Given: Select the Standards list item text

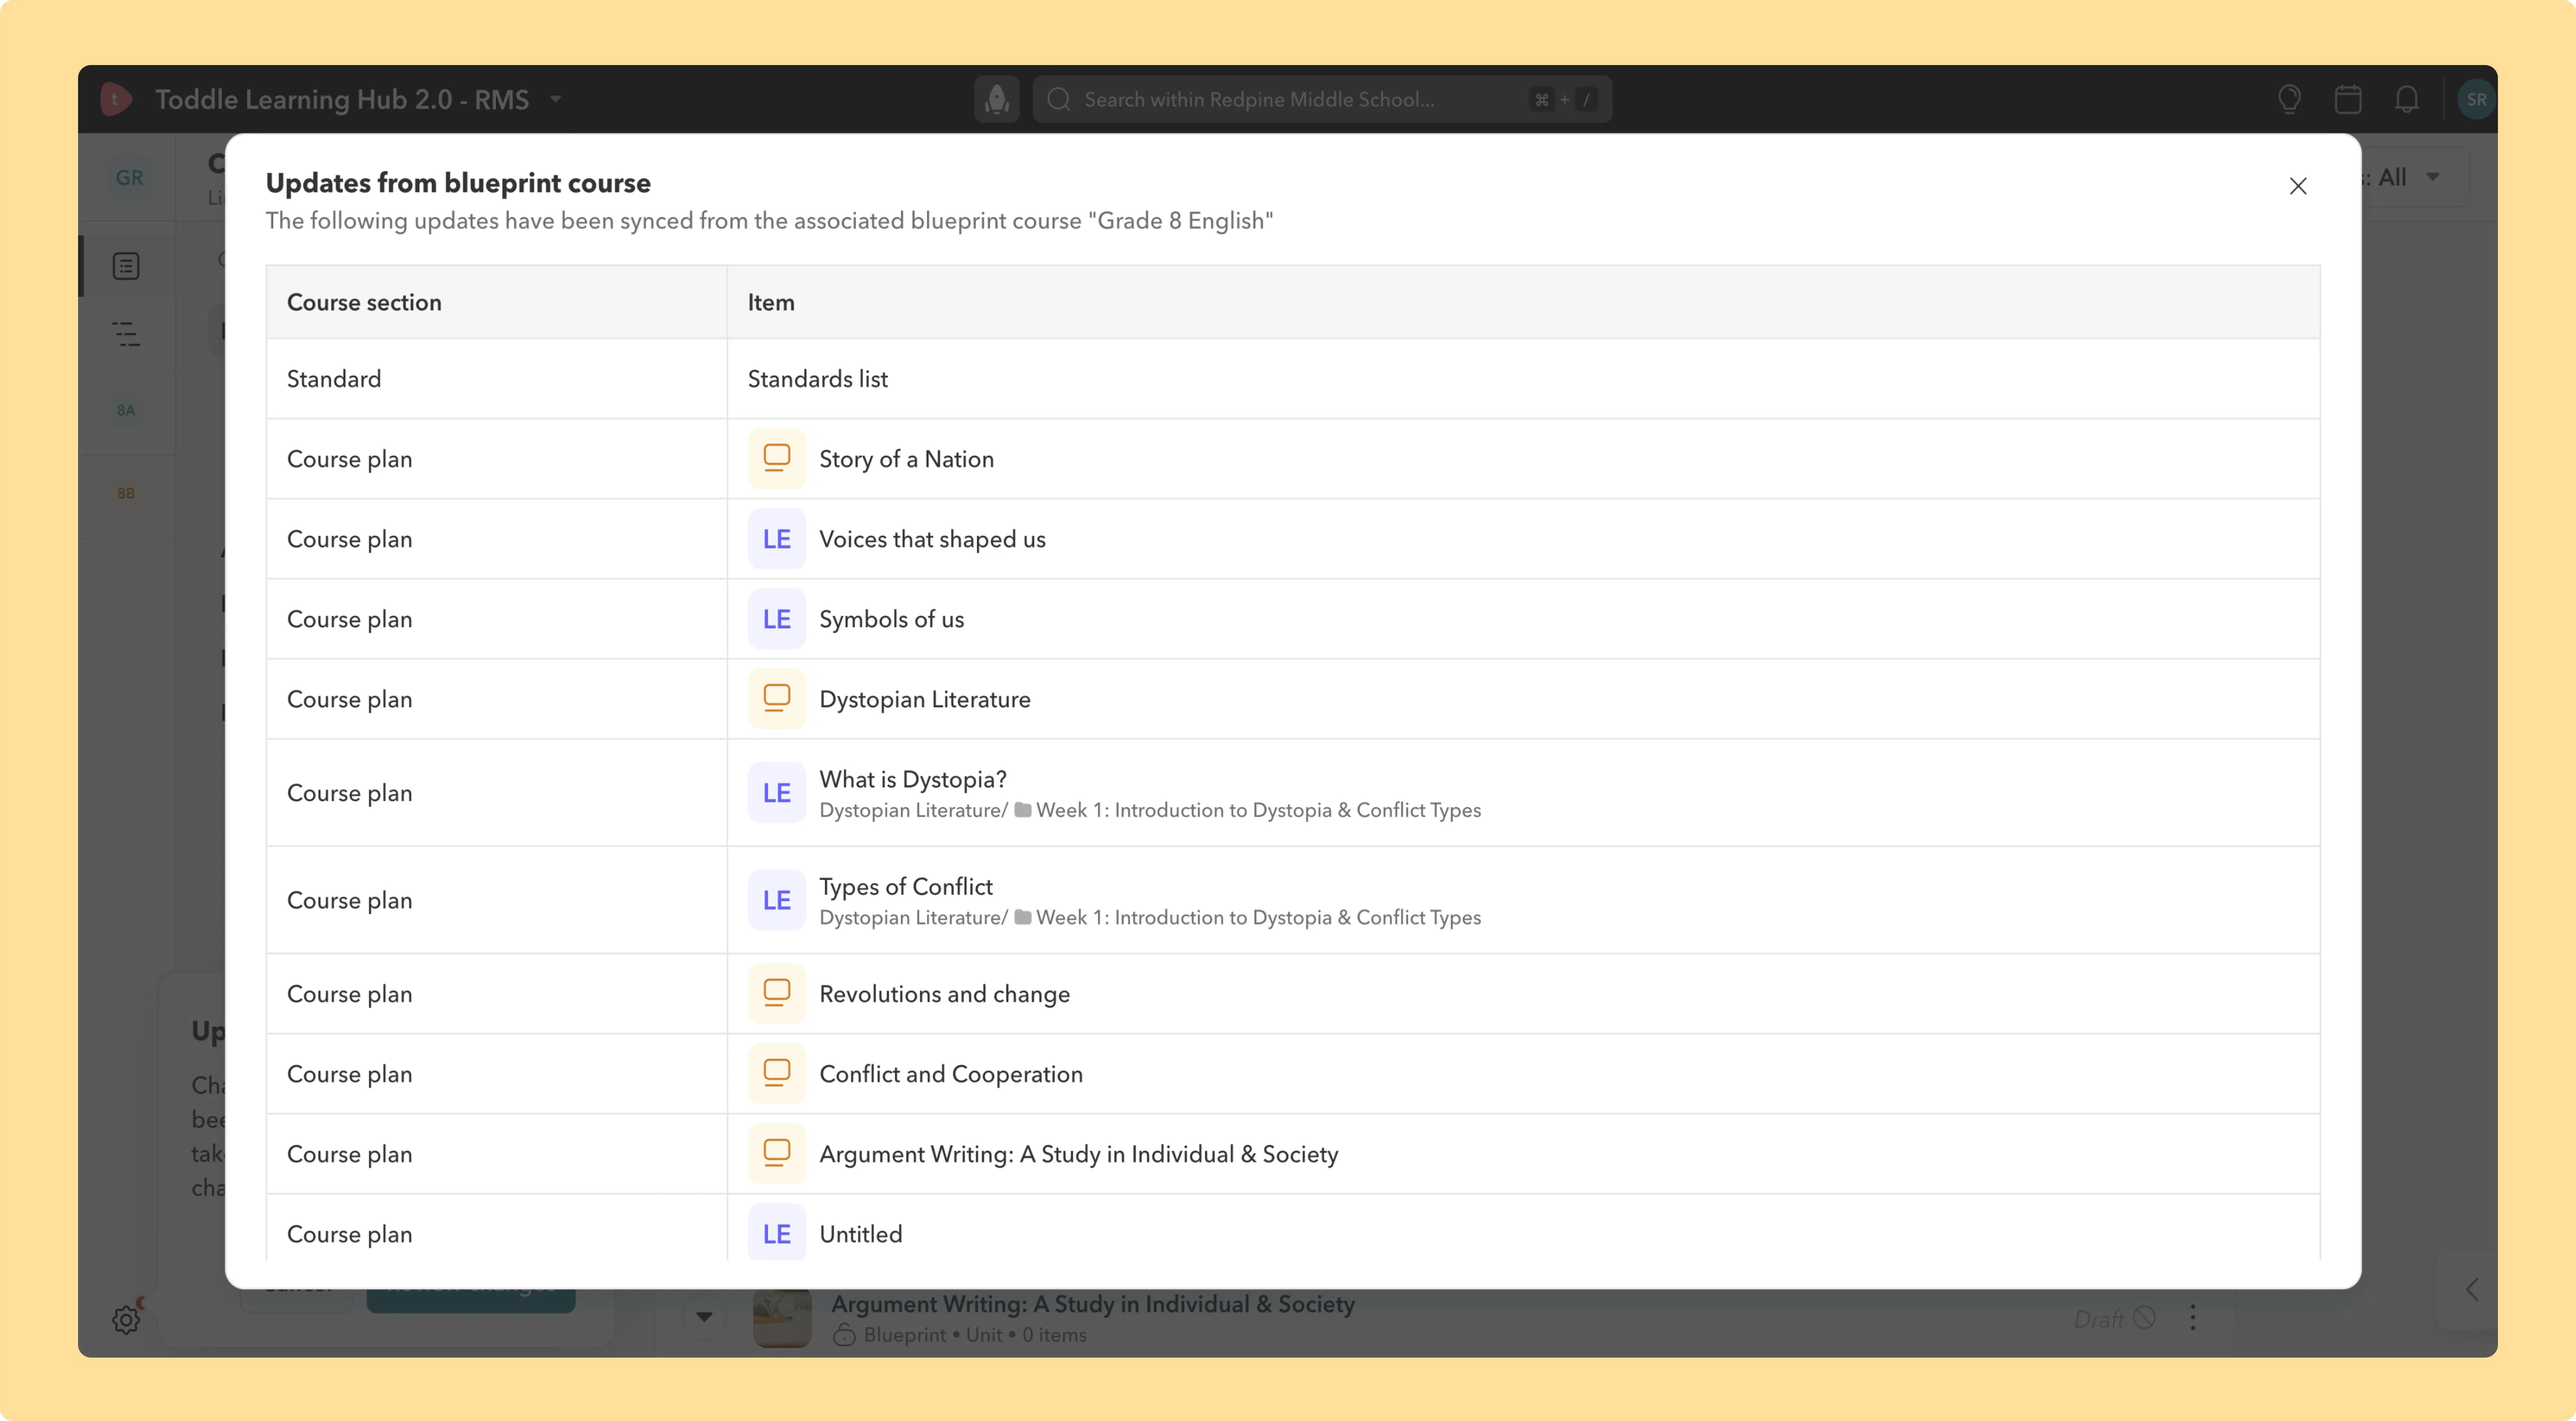Looking at the screenshot, I should (x=817, y=379).
